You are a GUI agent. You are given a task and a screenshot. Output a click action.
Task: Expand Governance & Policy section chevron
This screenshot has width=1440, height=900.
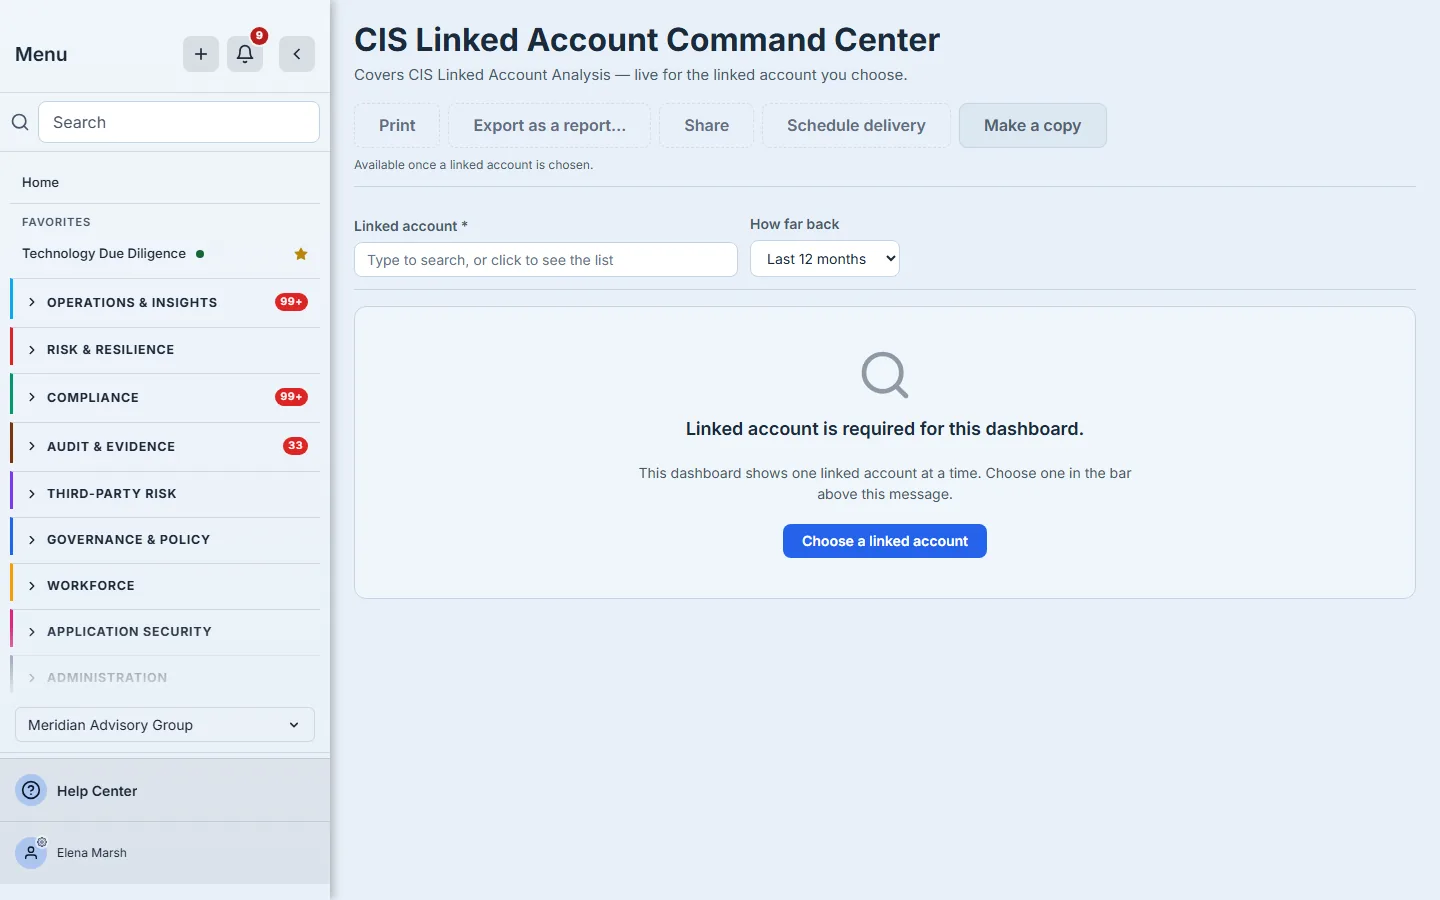[x=32, y=540]
